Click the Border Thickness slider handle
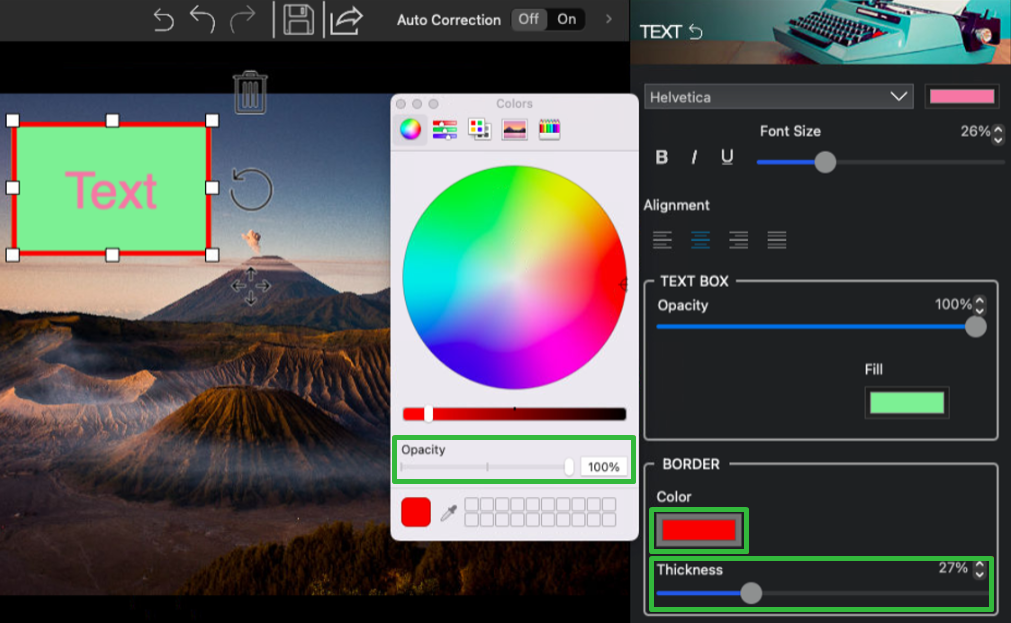 pyautogui.click(x=751, y=593)
